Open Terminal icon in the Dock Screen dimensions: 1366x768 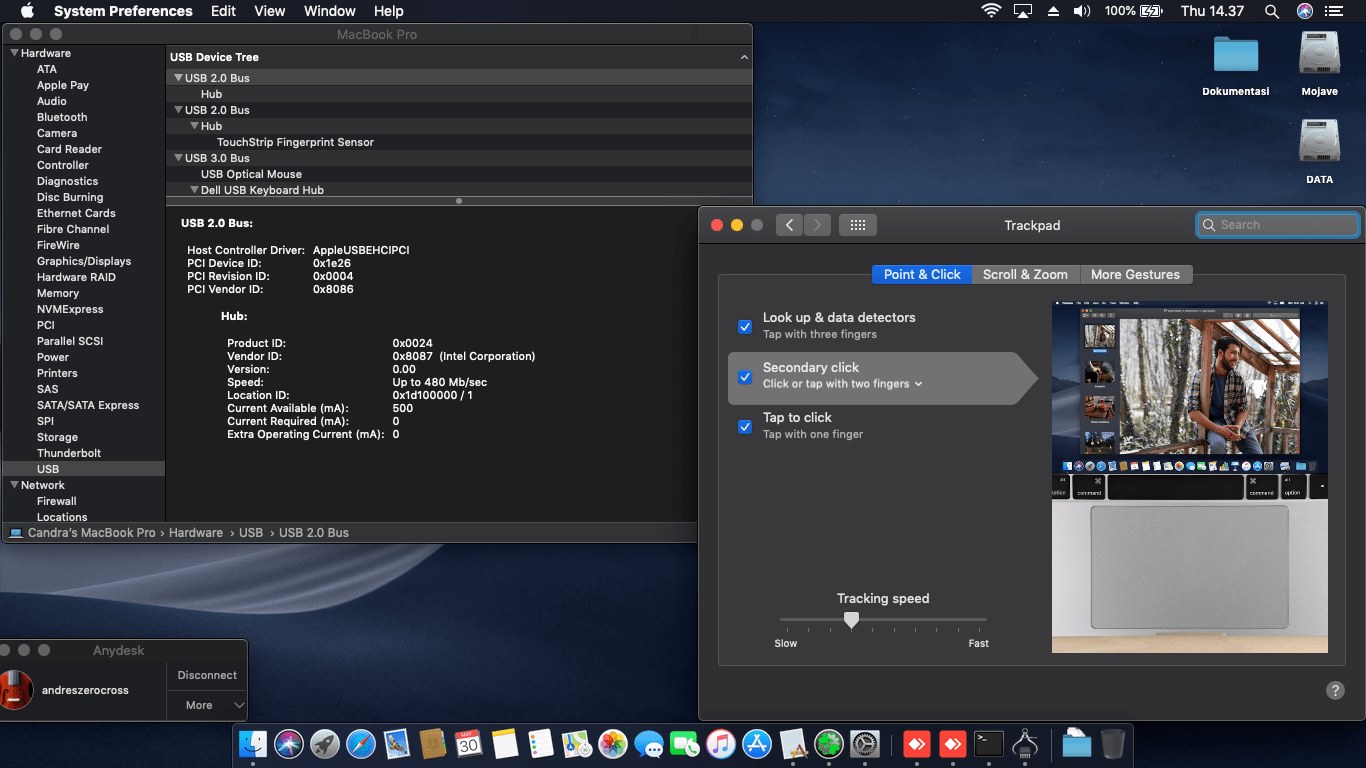click(x=989, y=743)
